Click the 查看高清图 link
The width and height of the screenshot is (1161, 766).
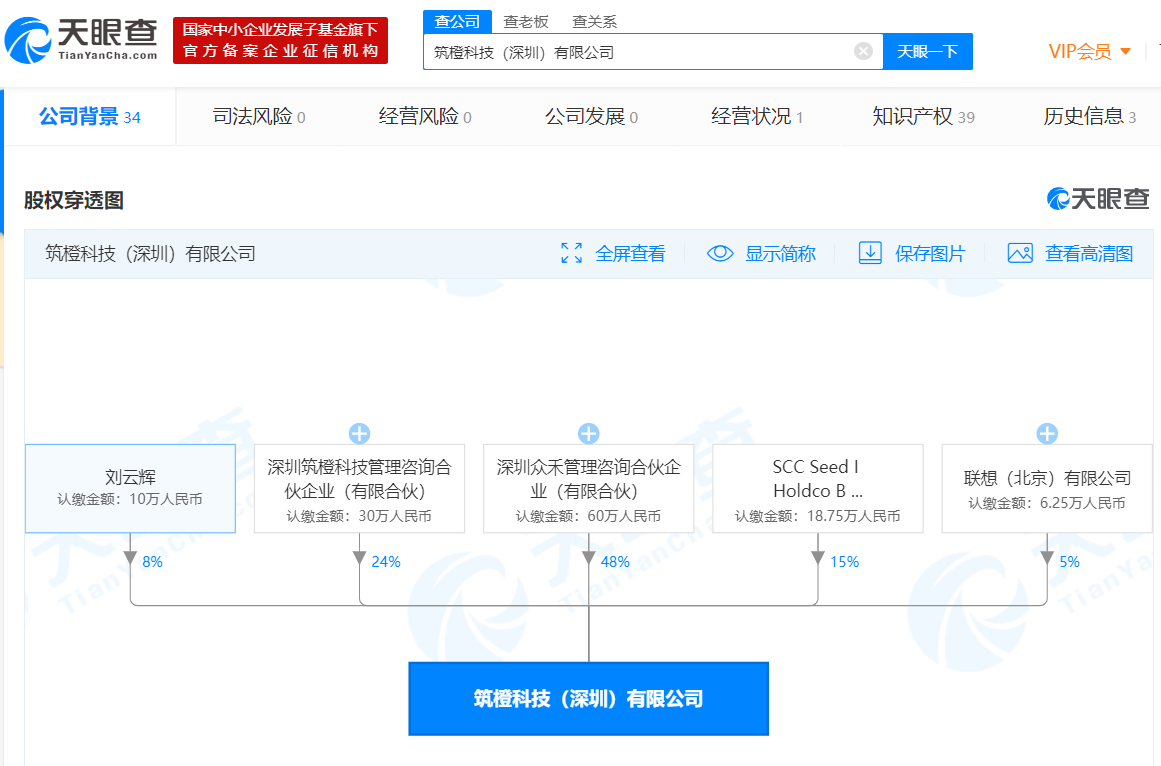click(x=1089, y=254)
